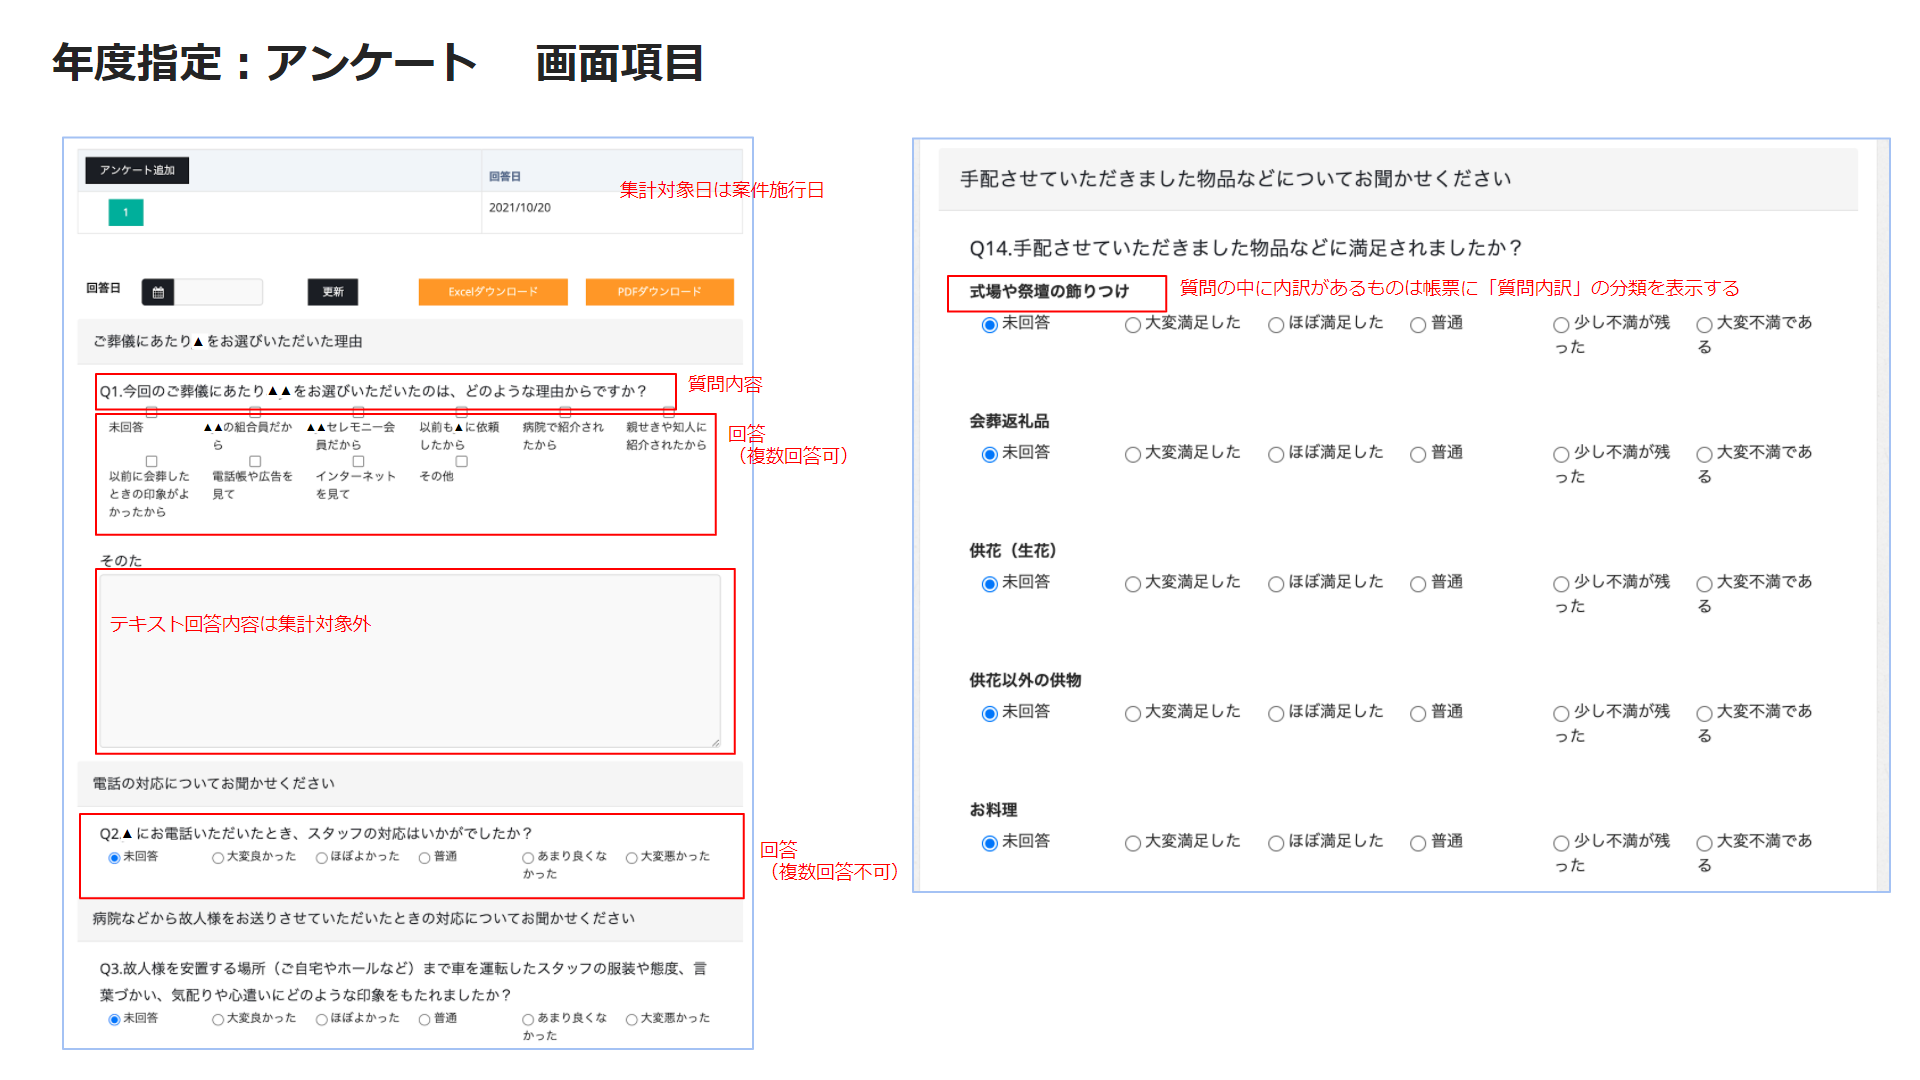Select 普通 for Q2 phone response
This screenshot has width=1920, height=1080.
[x=425, y=858]
